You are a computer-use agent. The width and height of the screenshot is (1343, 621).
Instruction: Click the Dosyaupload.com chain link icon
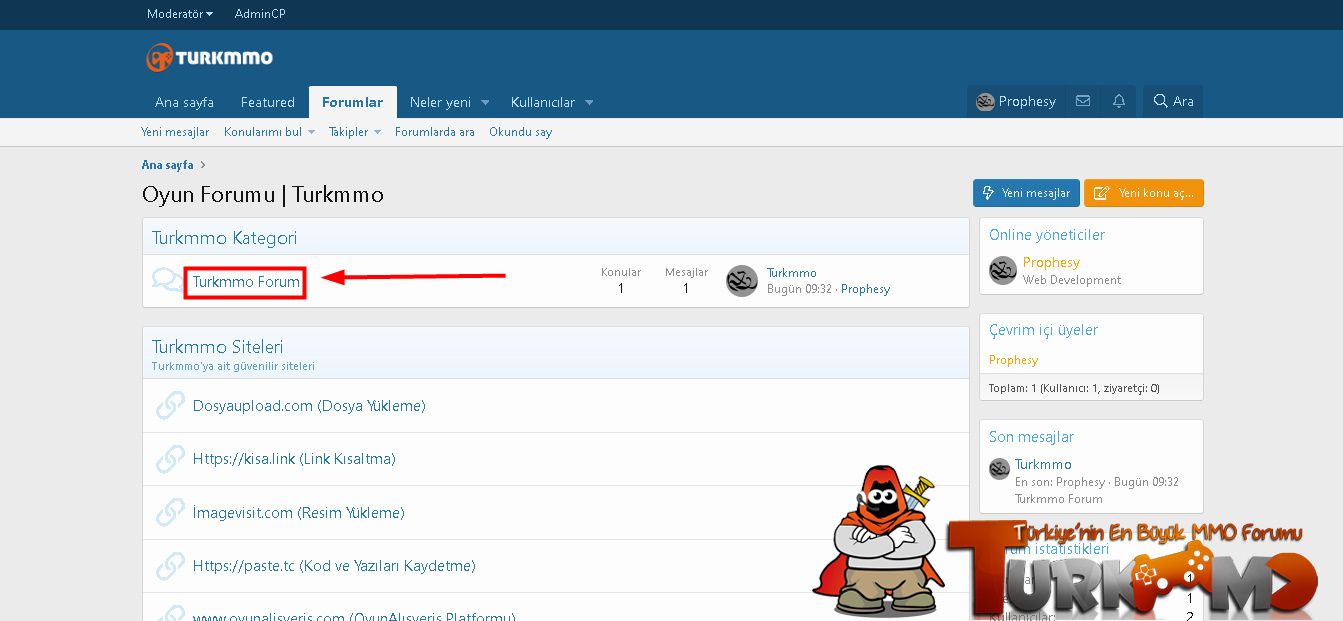(x=169, y=406)
